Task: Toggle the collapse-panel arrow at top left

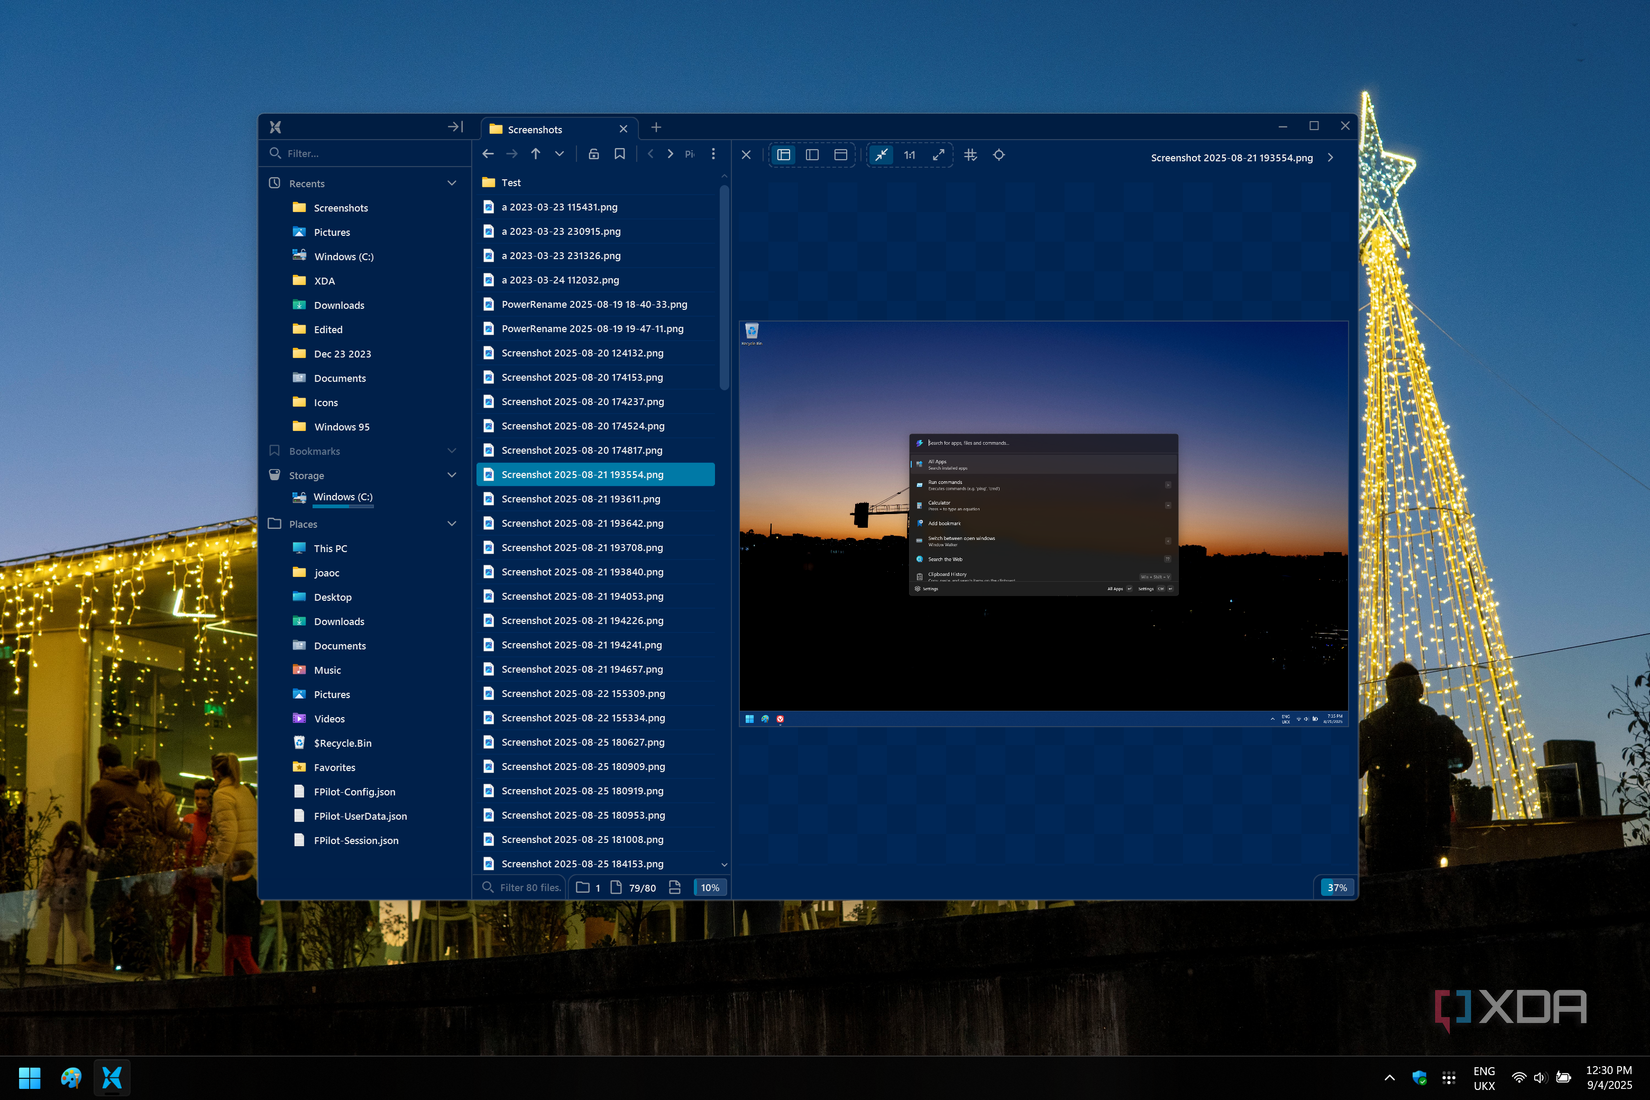Action: 455,126
